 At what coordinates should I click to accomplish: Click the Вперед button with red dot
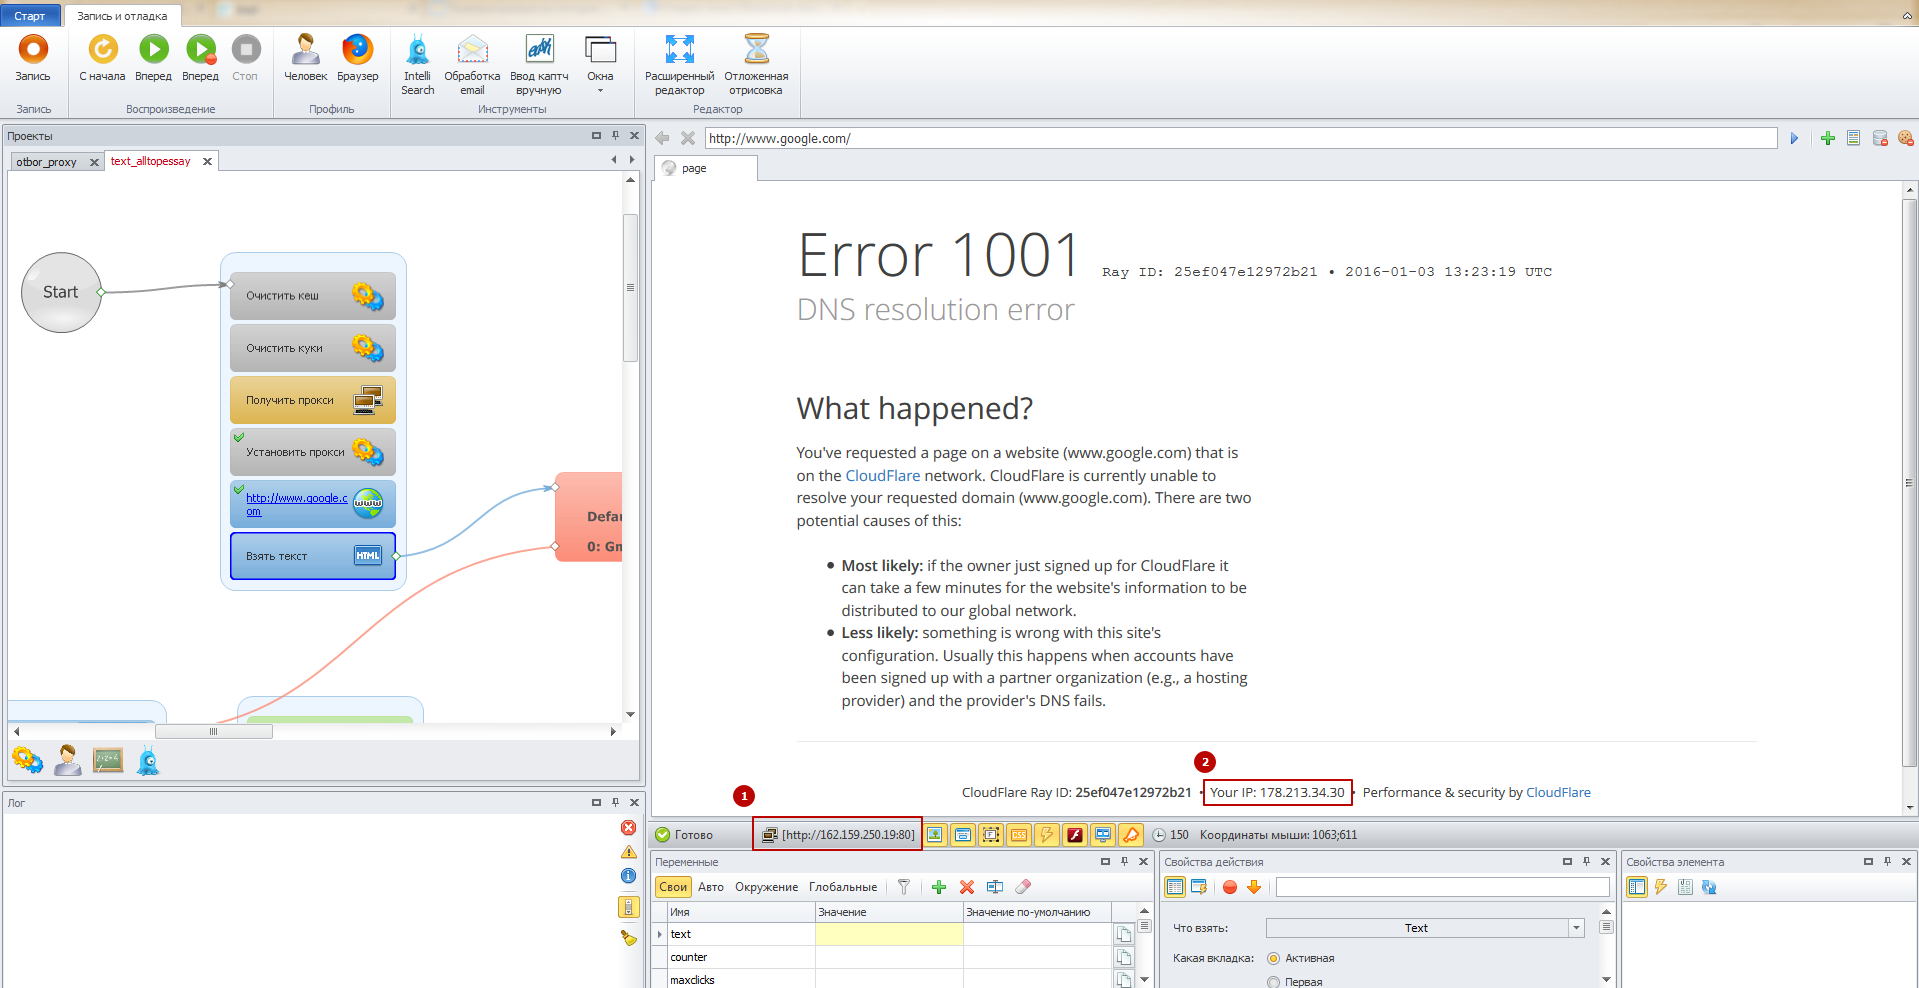click(200, 58)
